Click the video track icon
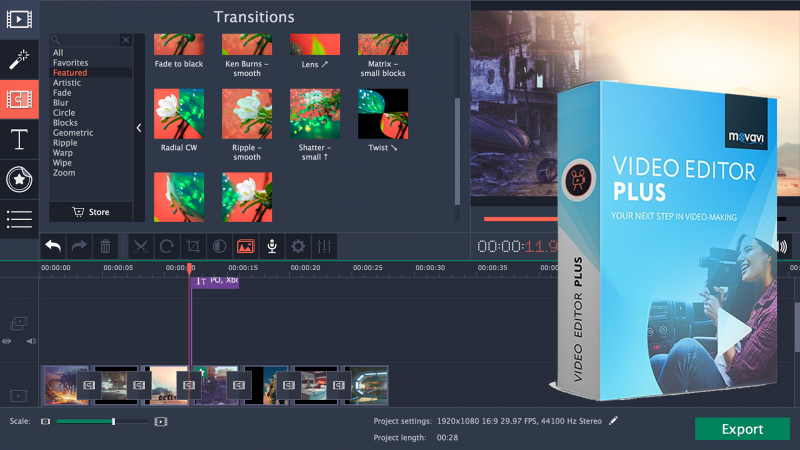The height and width of the screenshot is (450, 800). (x=18, y=395)
